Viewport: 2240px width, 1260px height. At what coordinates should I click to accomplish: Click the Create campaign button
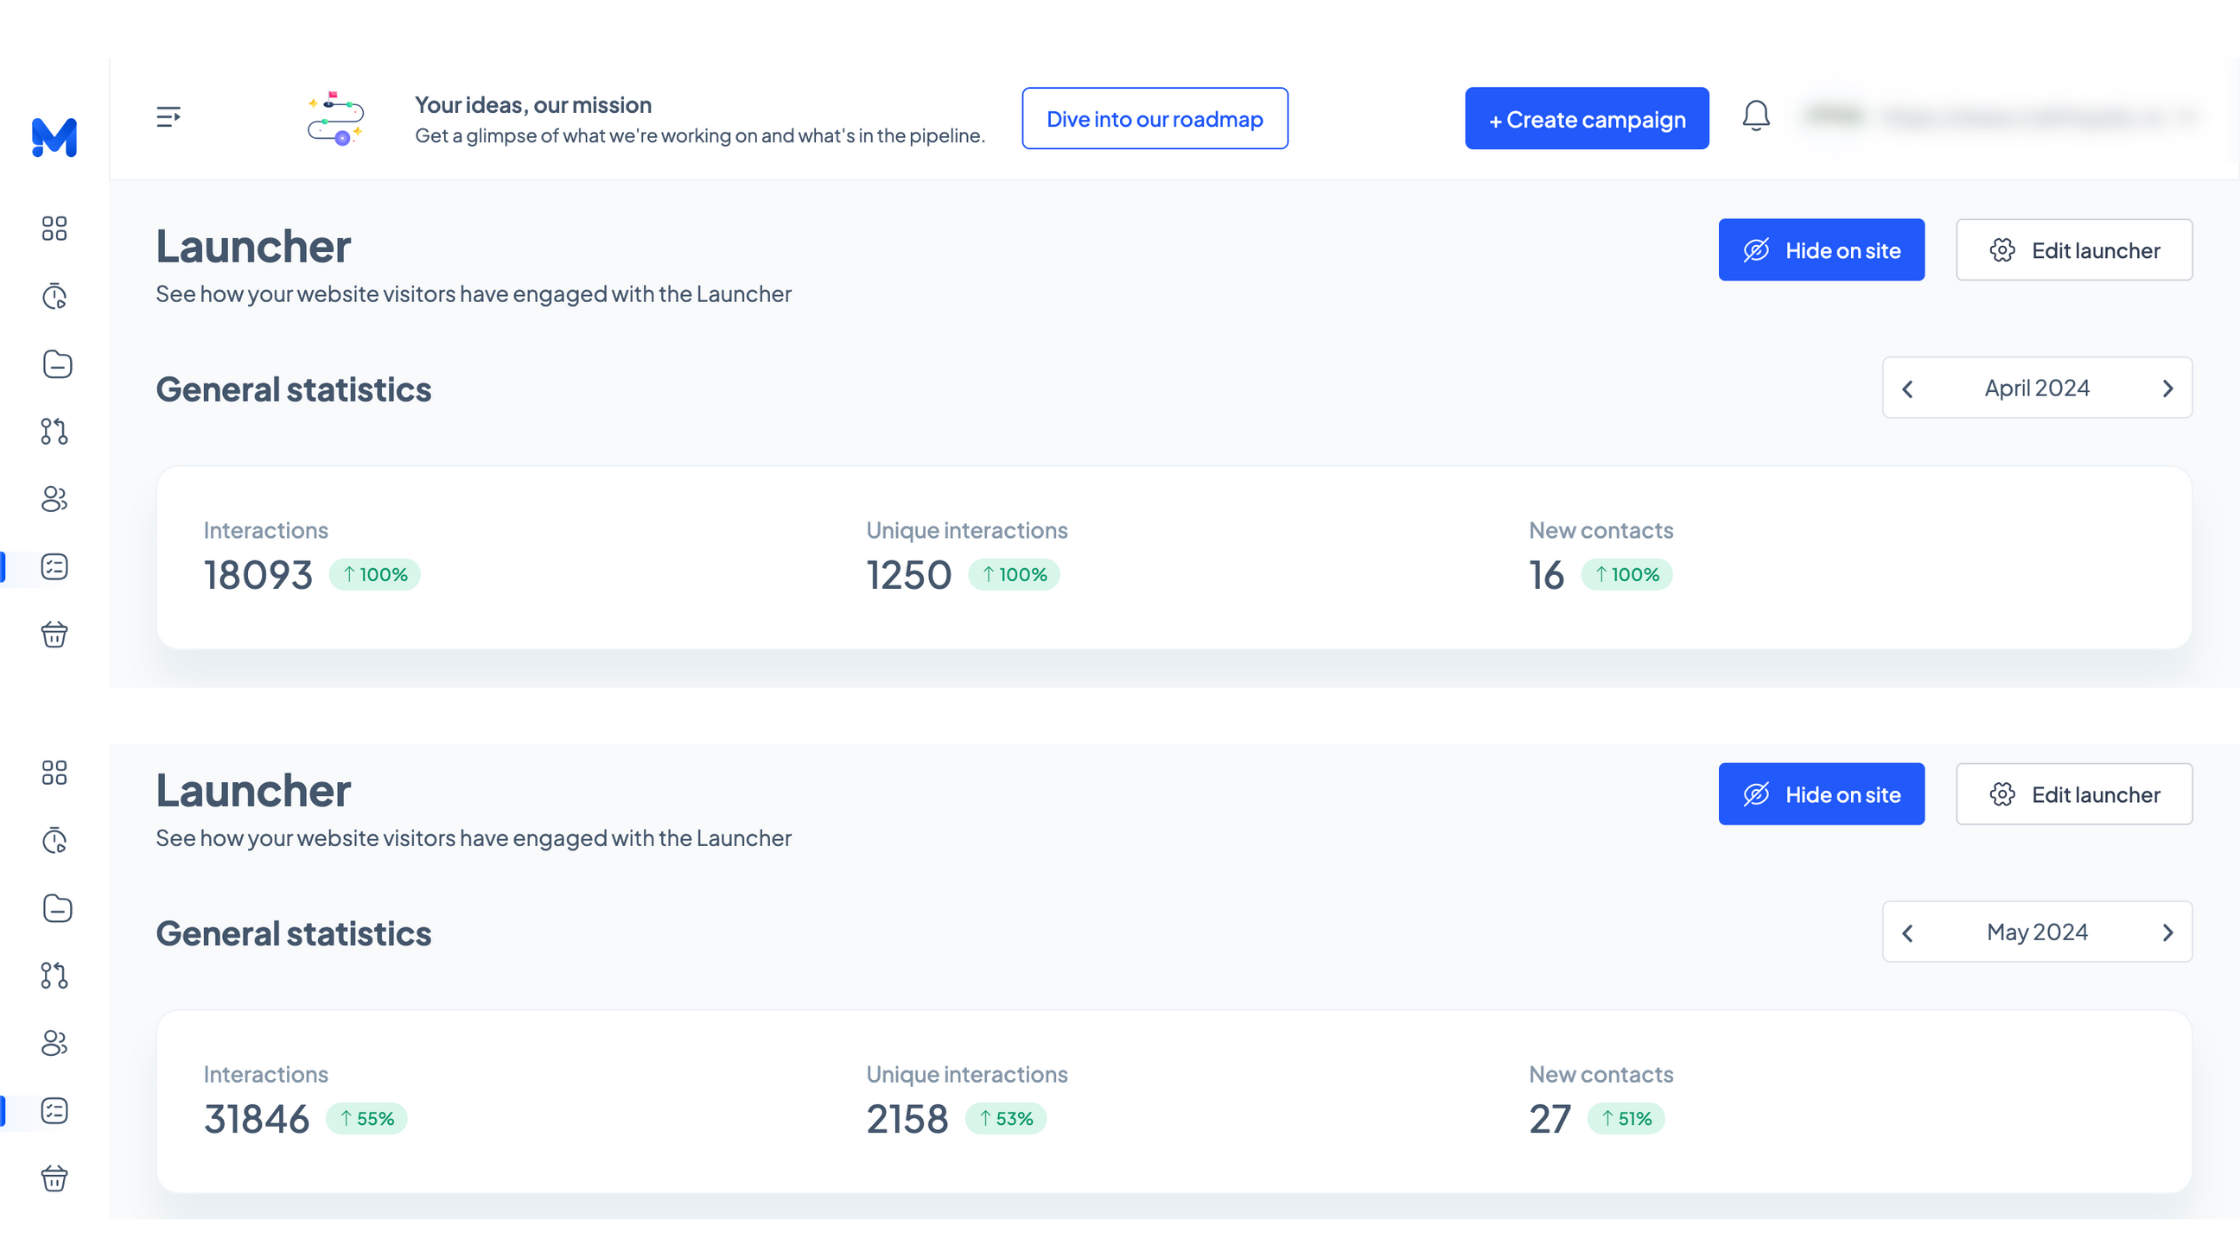[x=1586, y=119]
